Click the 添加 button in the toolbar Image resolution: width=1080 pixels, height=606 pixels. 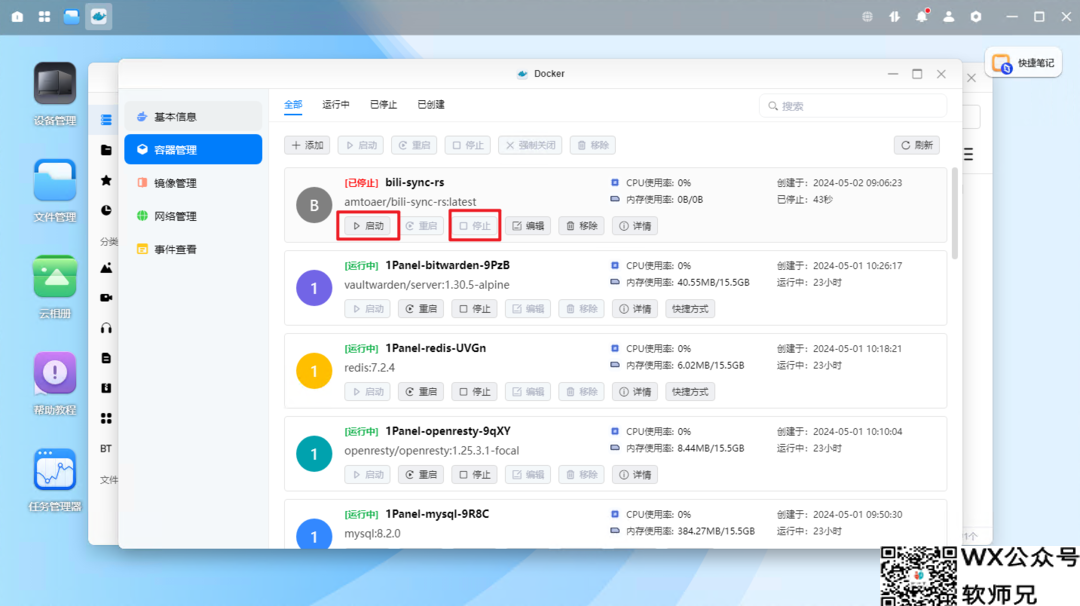tap(307, 145)
